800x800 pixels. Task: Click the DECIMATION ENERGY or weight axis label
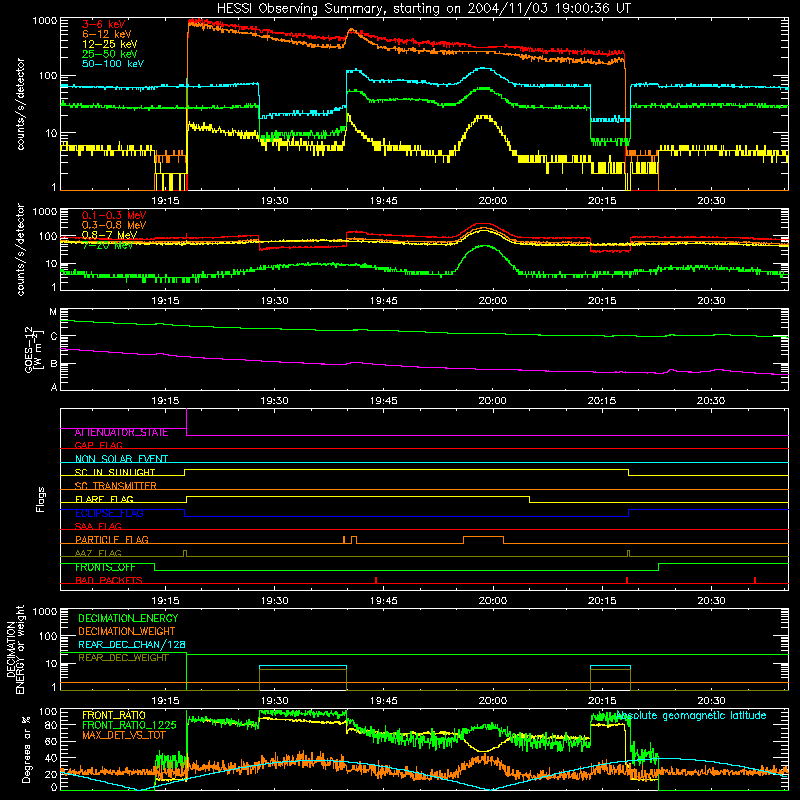16,649
